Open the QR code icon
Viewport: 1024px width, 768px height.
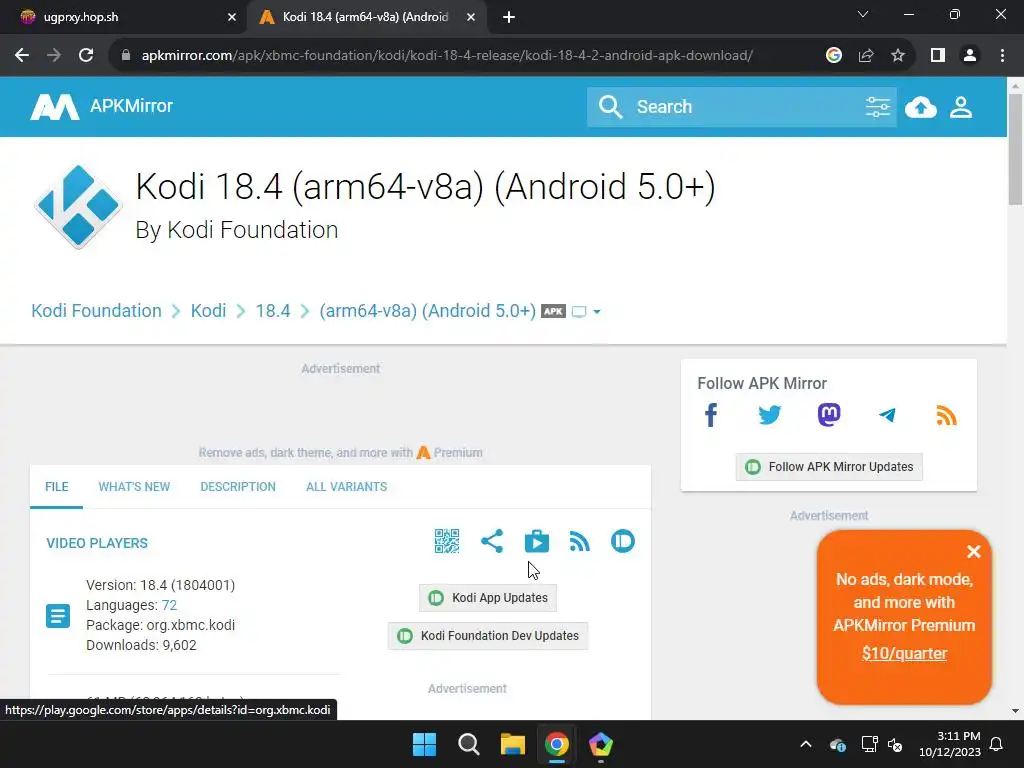(x=447, y=541)
